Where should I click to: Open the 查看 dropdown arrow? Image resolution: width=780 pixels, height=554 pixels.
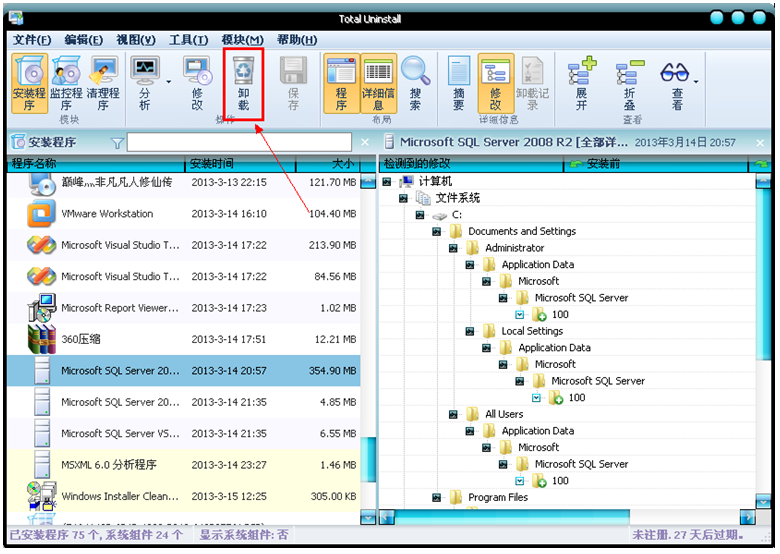pyautogui.click(x=696, y=82)
